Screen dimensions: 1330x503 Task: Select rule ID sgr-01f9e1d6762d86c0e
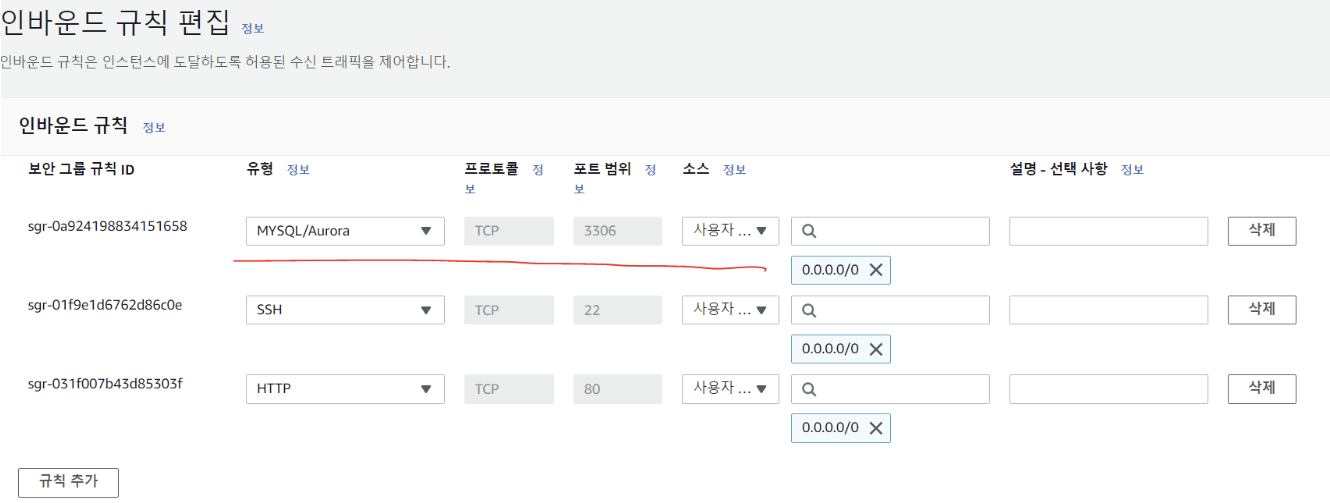(x=105, y=305)
